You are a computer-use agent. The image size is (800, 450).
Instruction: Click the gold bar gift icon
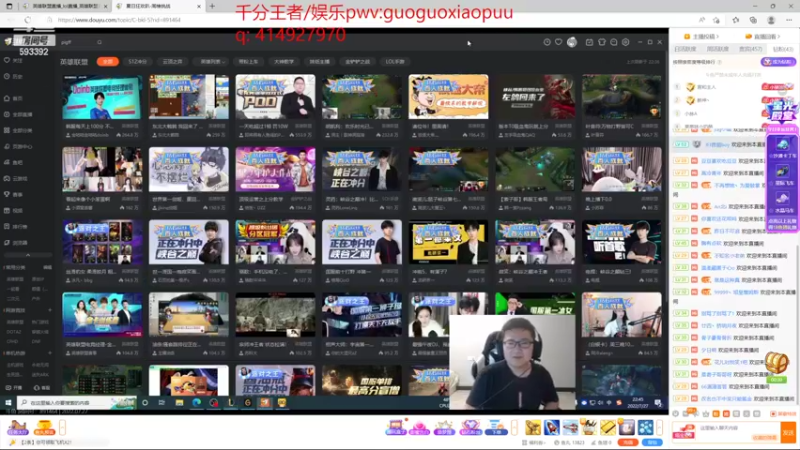(x=608, y=427)
